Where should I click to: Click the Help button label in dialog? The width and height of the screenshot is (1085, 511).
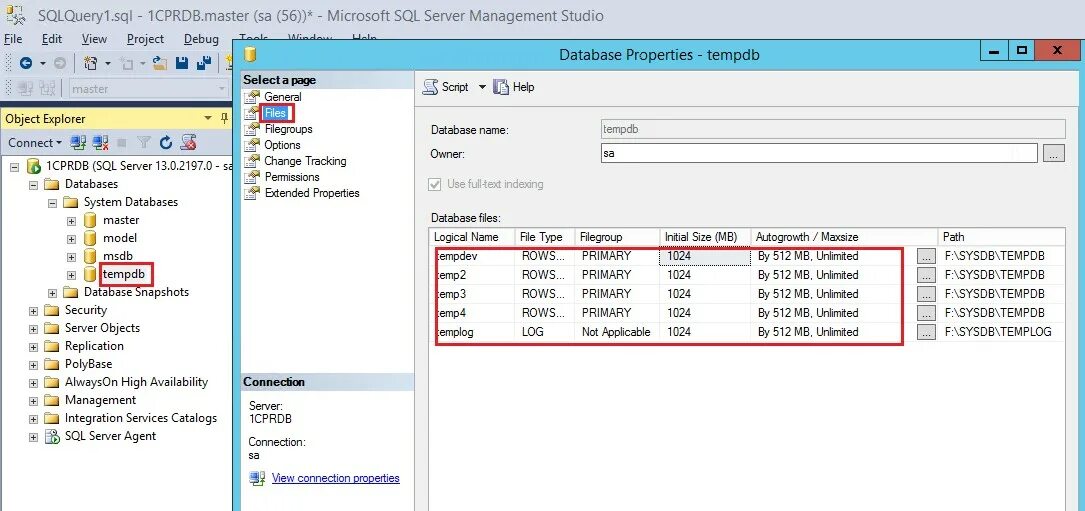coord(523,87)
